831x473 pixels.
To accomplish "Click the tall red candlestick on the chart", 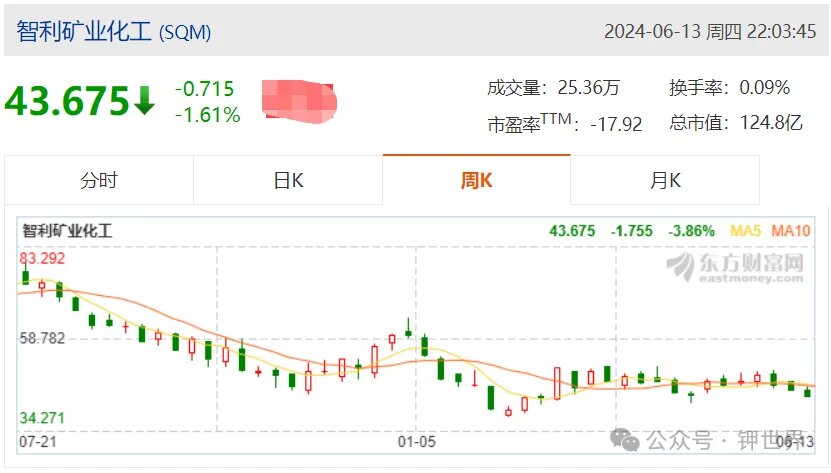I will coord(557,383).
